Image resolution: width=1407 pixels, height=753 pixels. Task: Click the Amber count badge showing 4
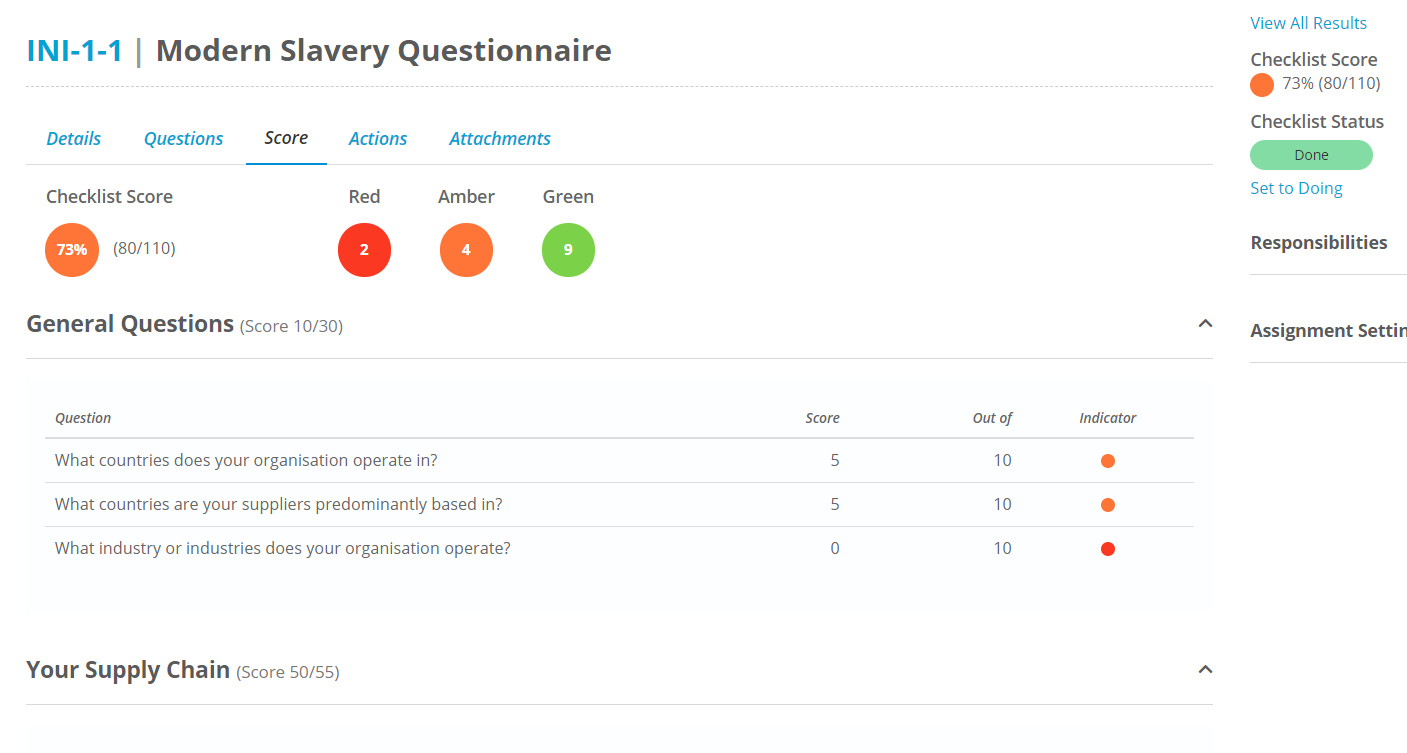tap(466, 249)
